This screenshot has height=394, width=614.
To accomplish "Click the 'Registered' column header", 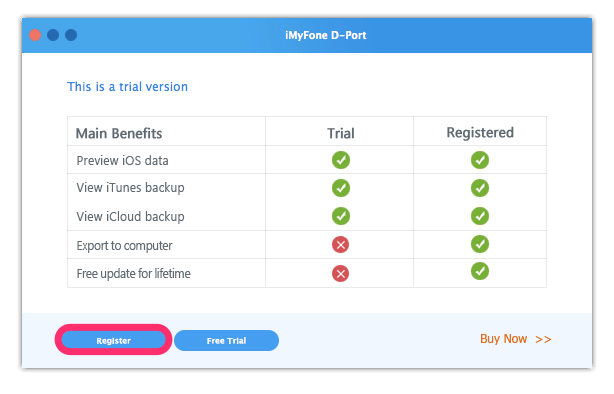I will point(480,133).
